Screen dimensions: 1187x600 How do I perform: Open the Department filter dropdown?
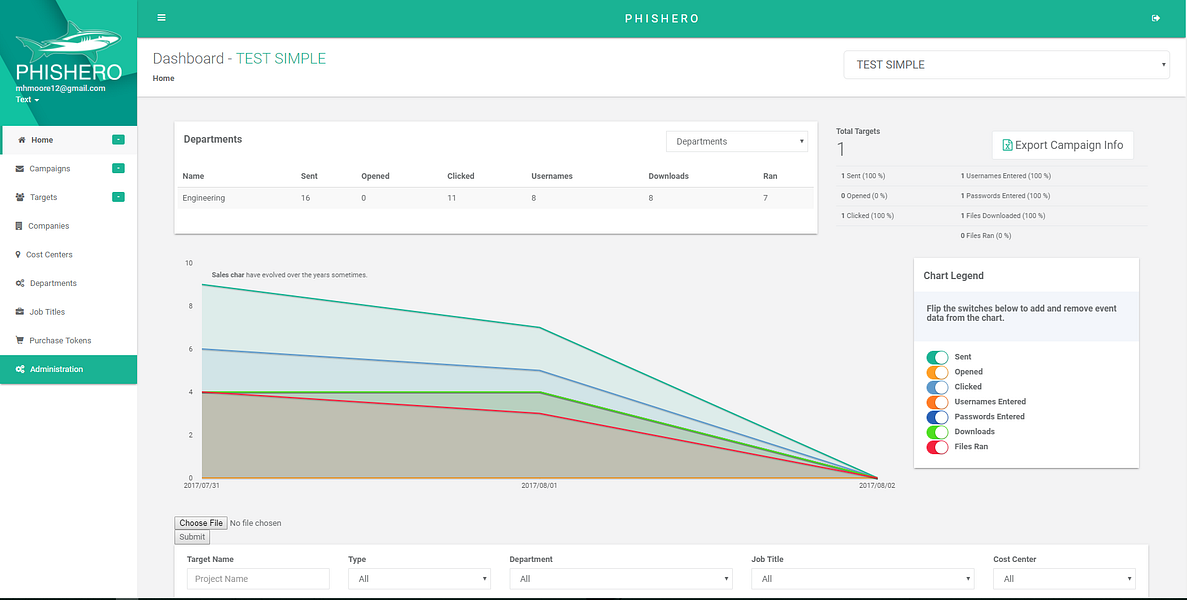coord(621,579)
